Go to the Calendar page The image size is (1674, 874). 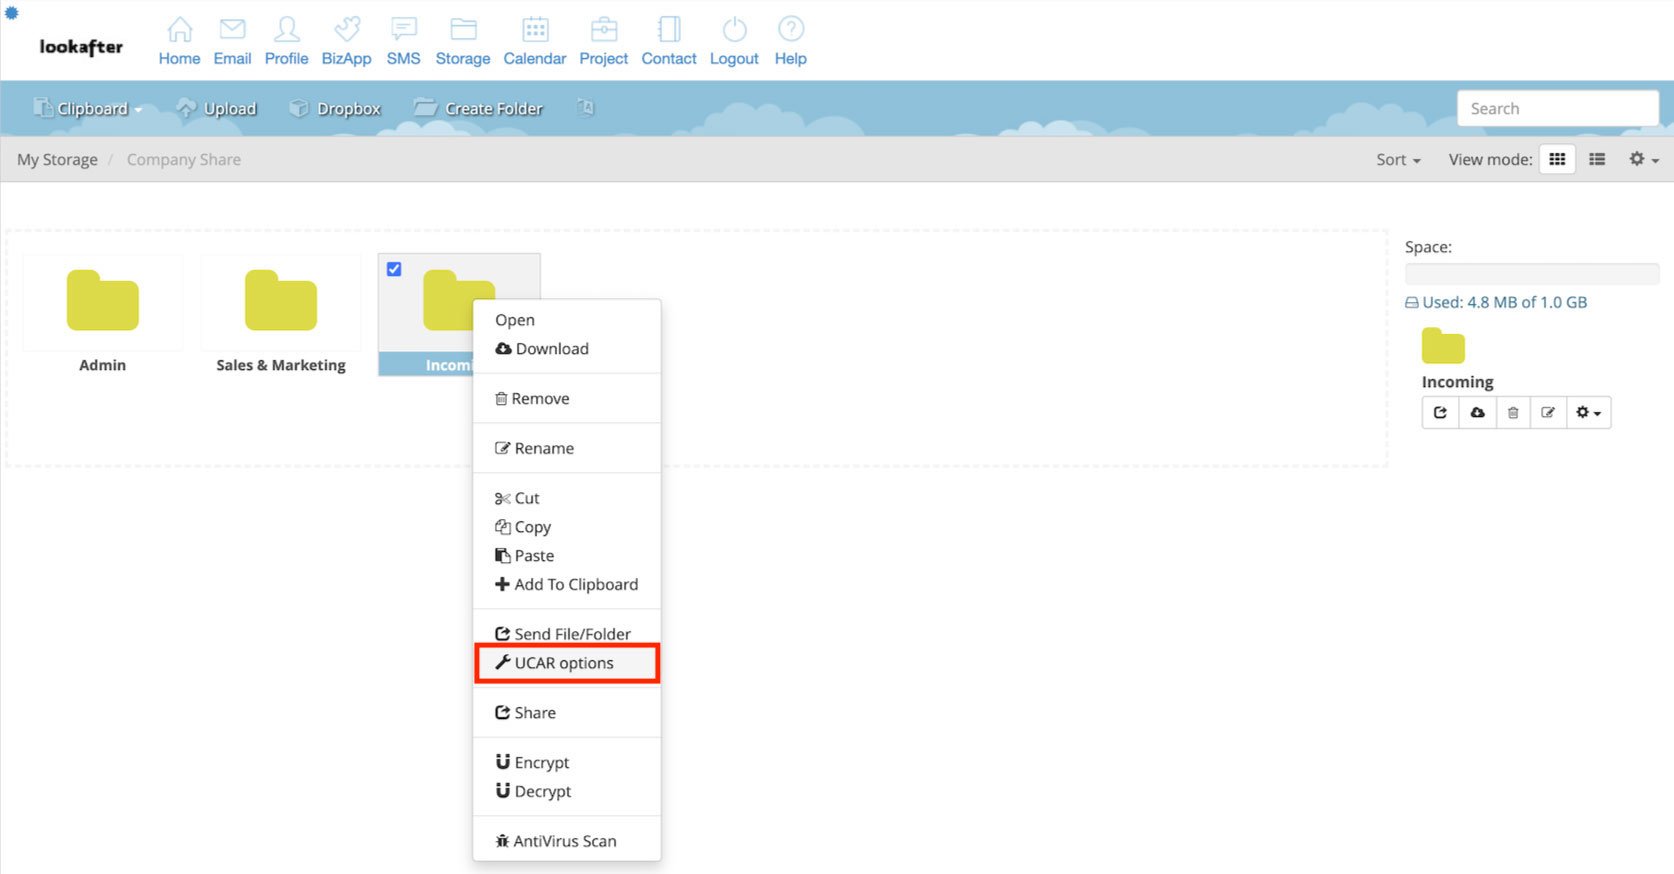534,42
